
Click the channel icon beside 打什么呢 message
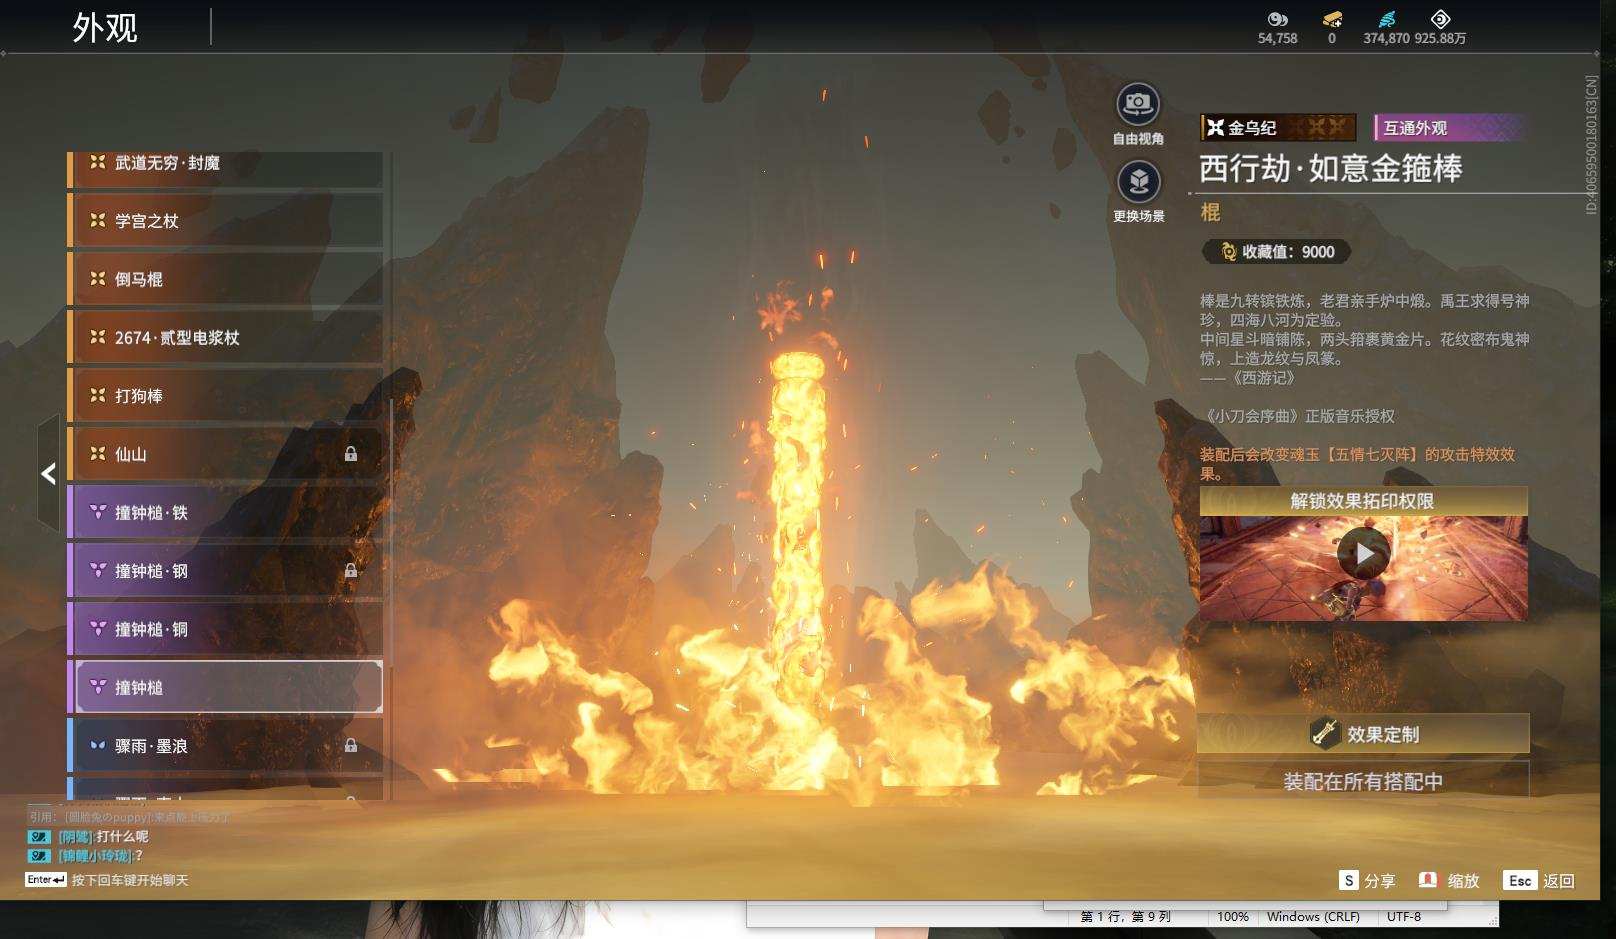coord(39,837)
